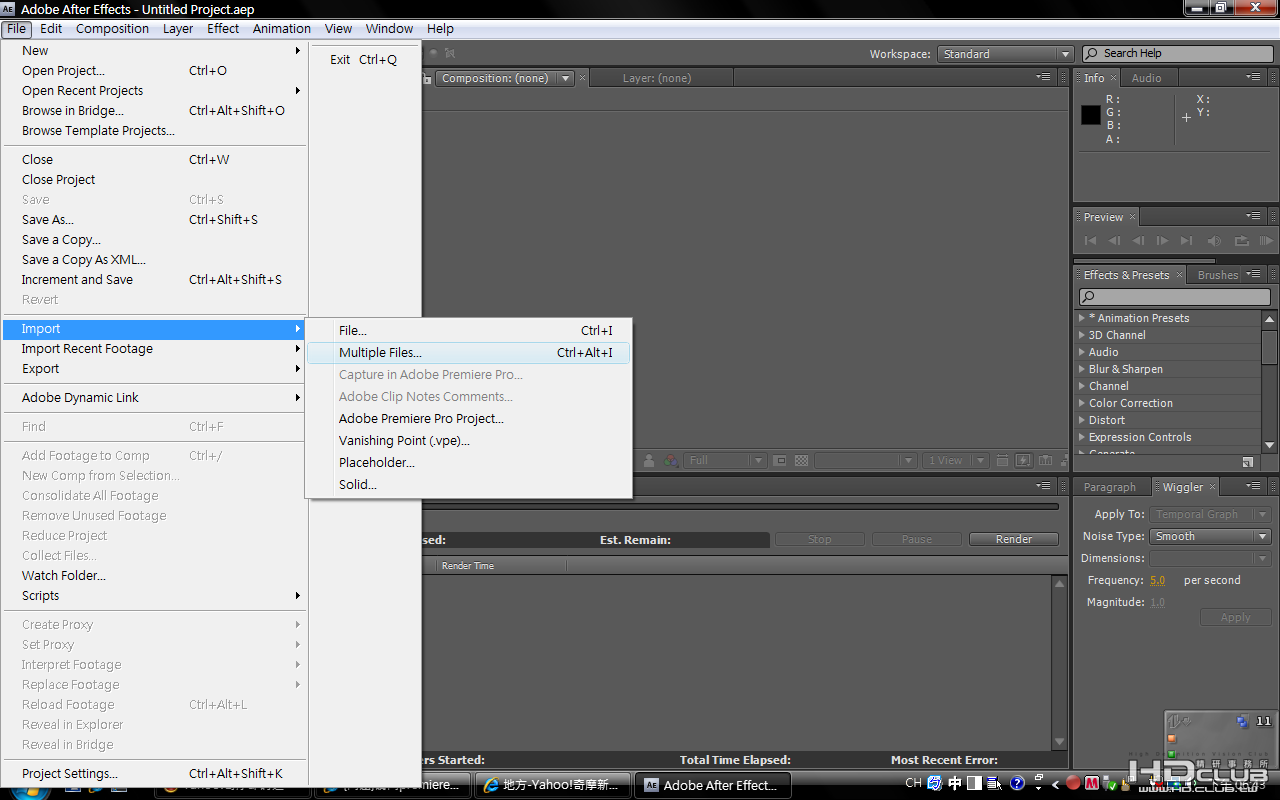Close the Preview panel tab

(1132, 217)
